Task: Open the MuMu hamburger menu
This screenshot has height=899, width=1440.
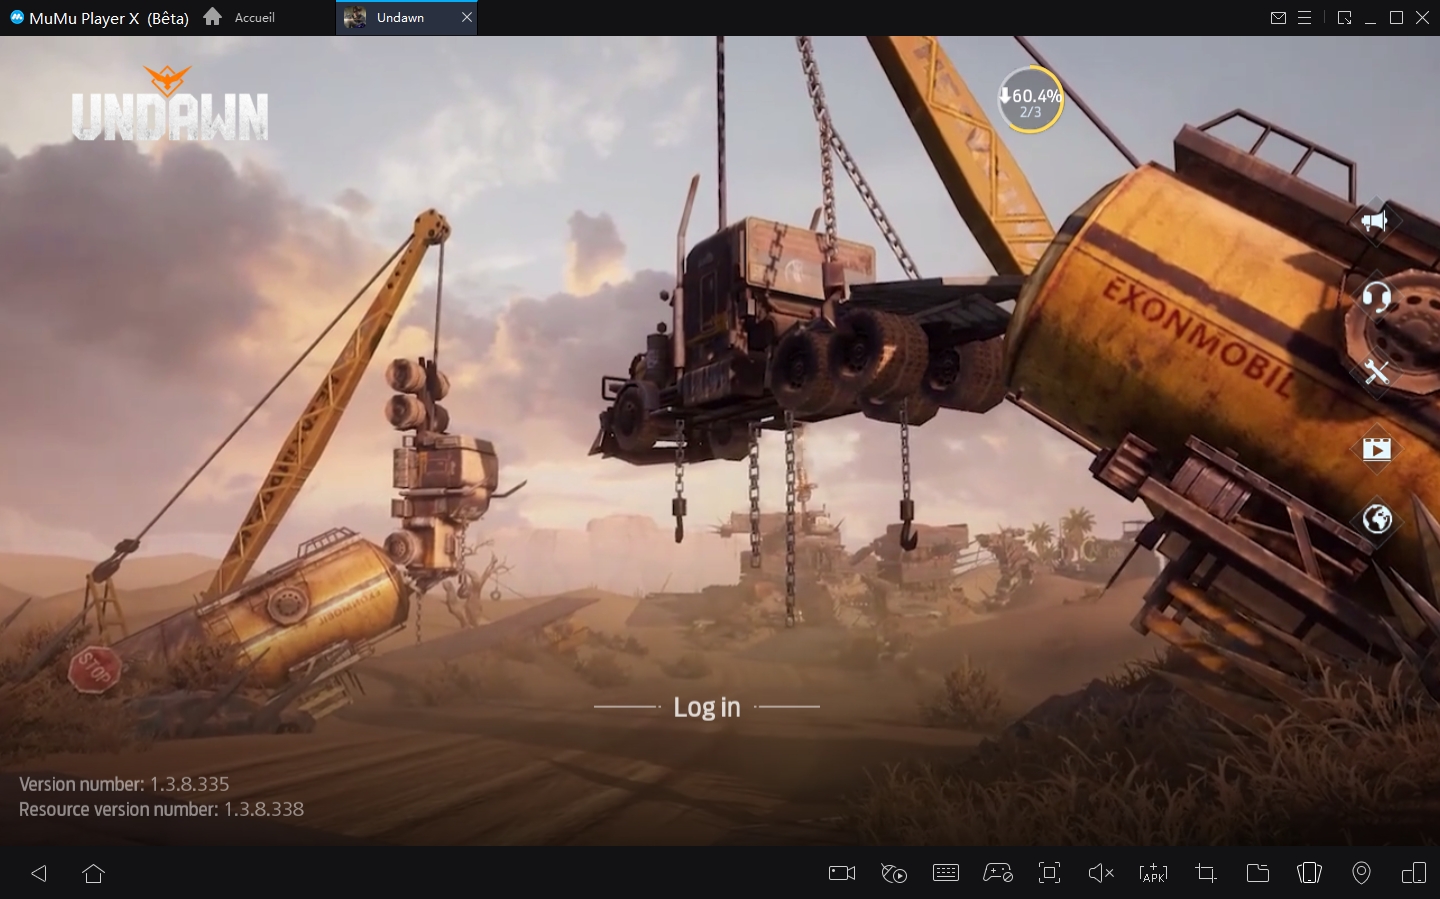Action: click(x=1304, y=18)
